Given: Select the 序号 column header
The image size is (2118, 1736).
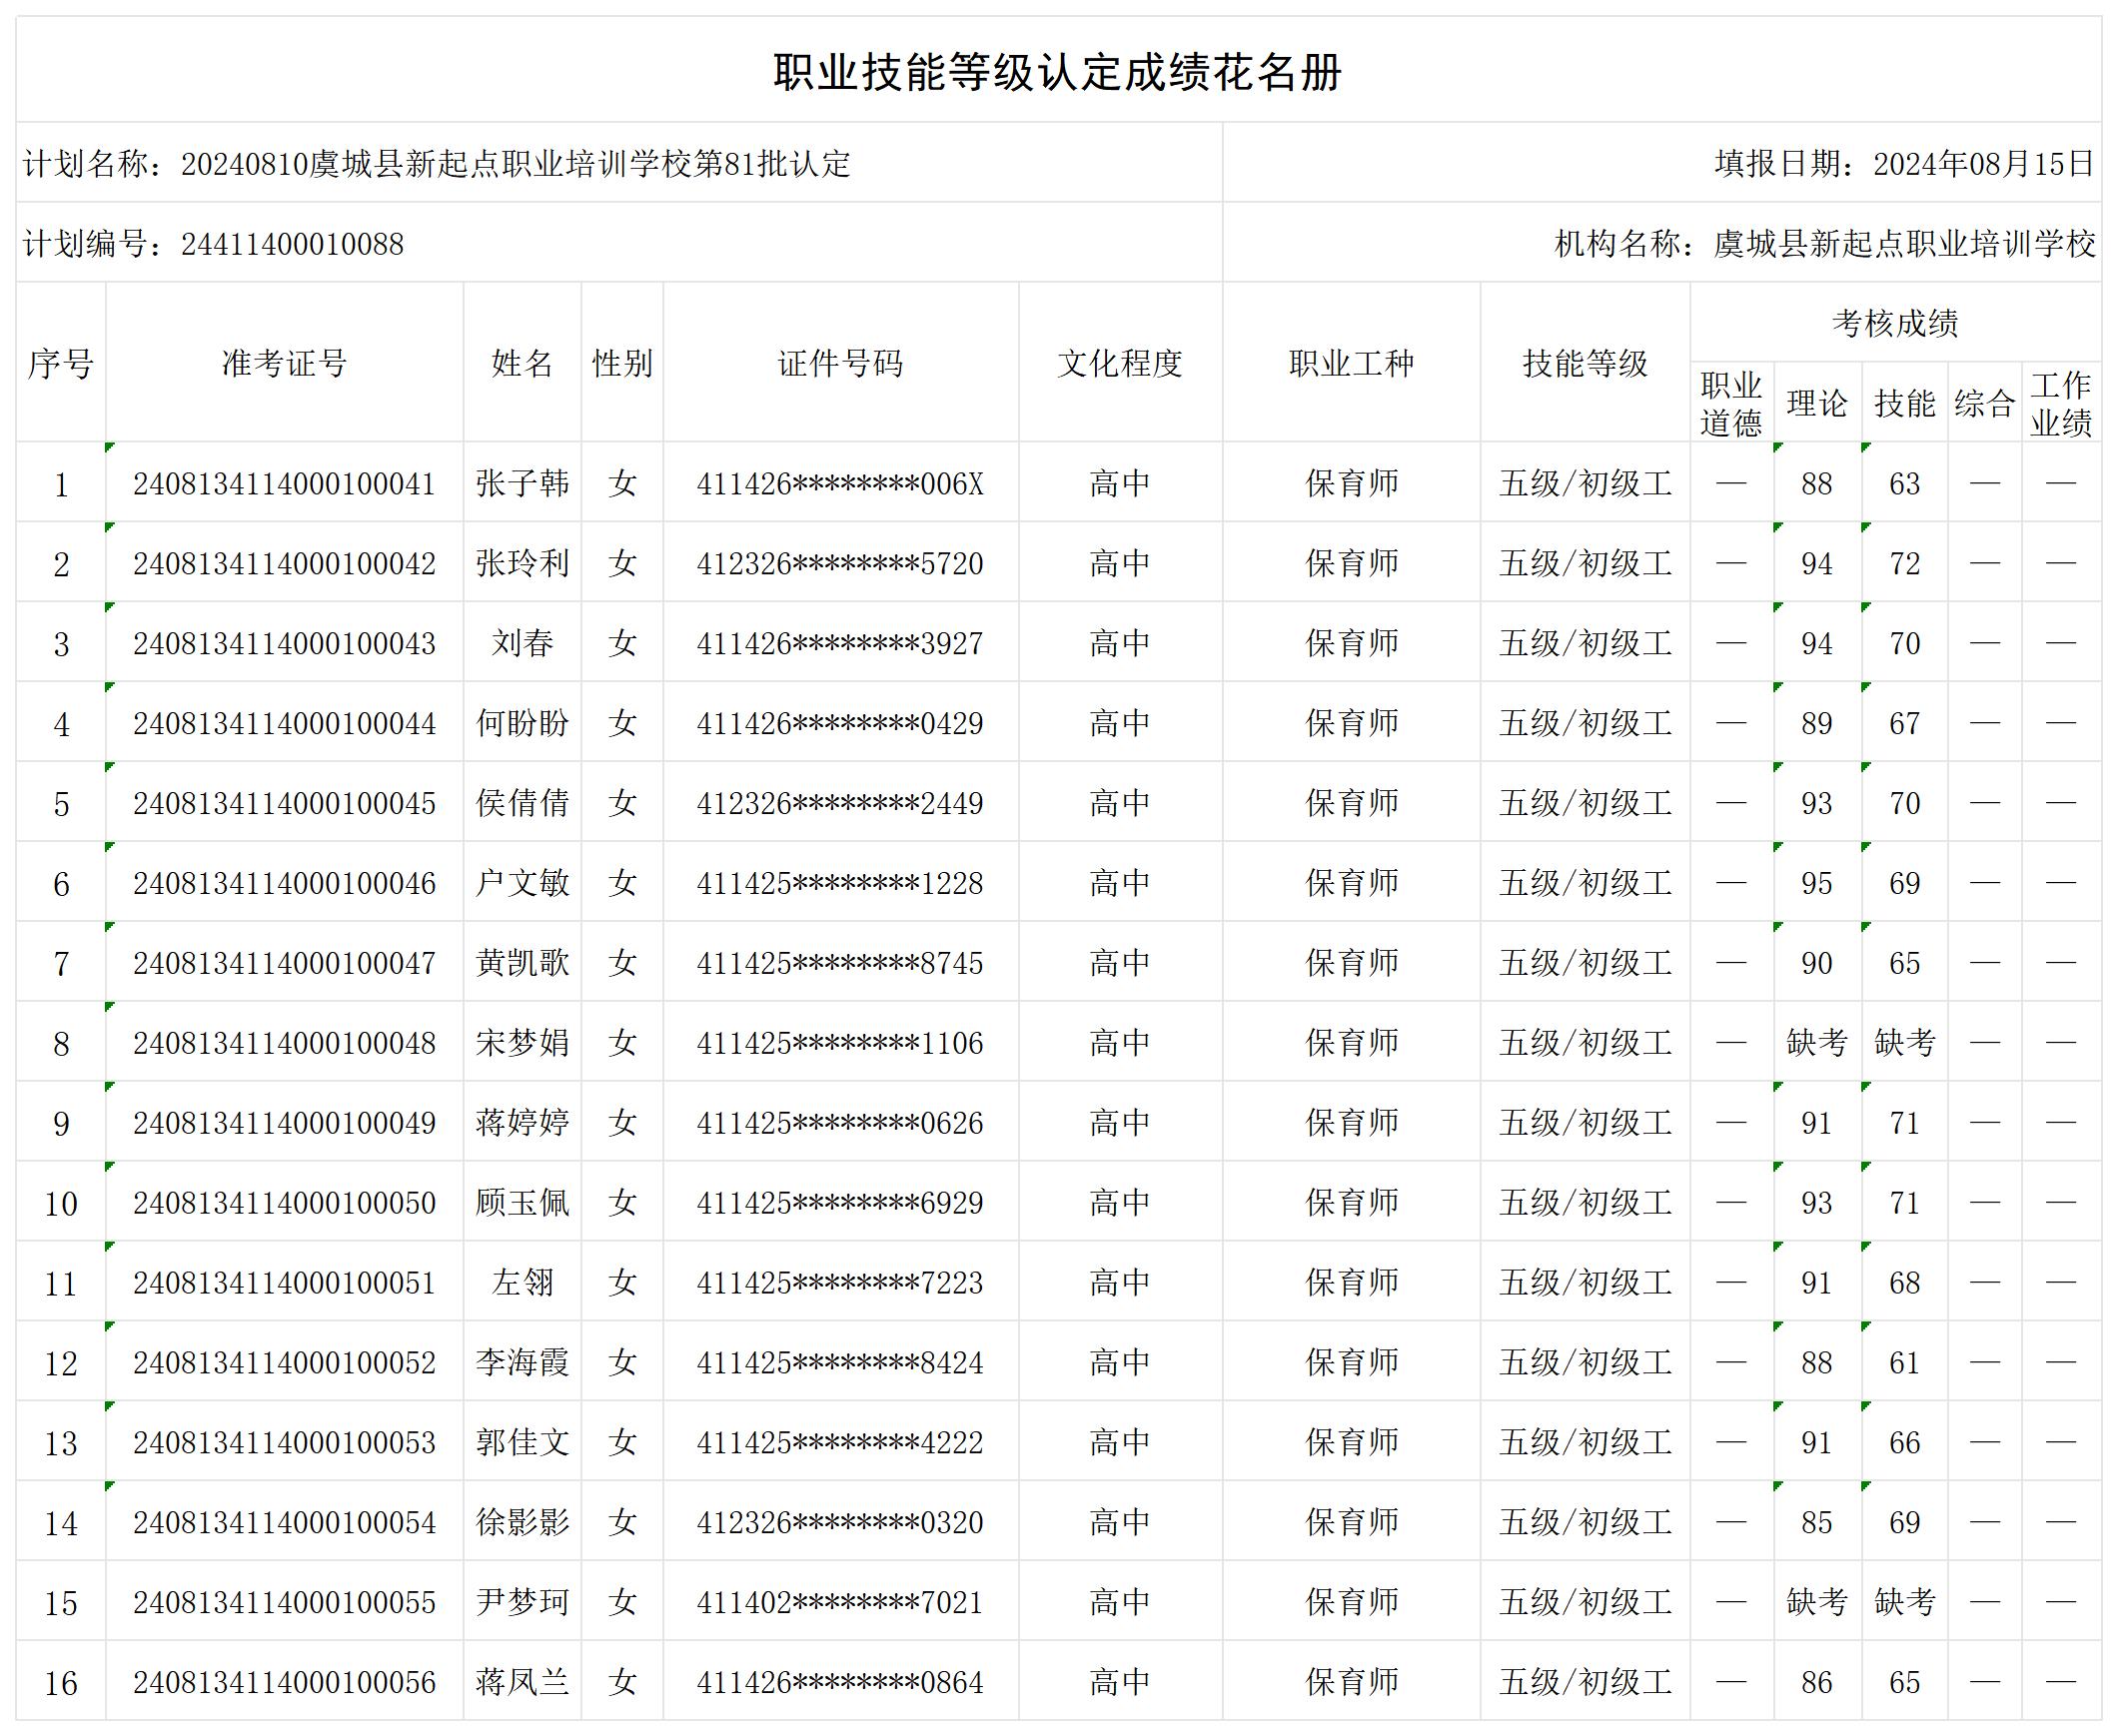Looking at the screenshot, I should point(60,363).
